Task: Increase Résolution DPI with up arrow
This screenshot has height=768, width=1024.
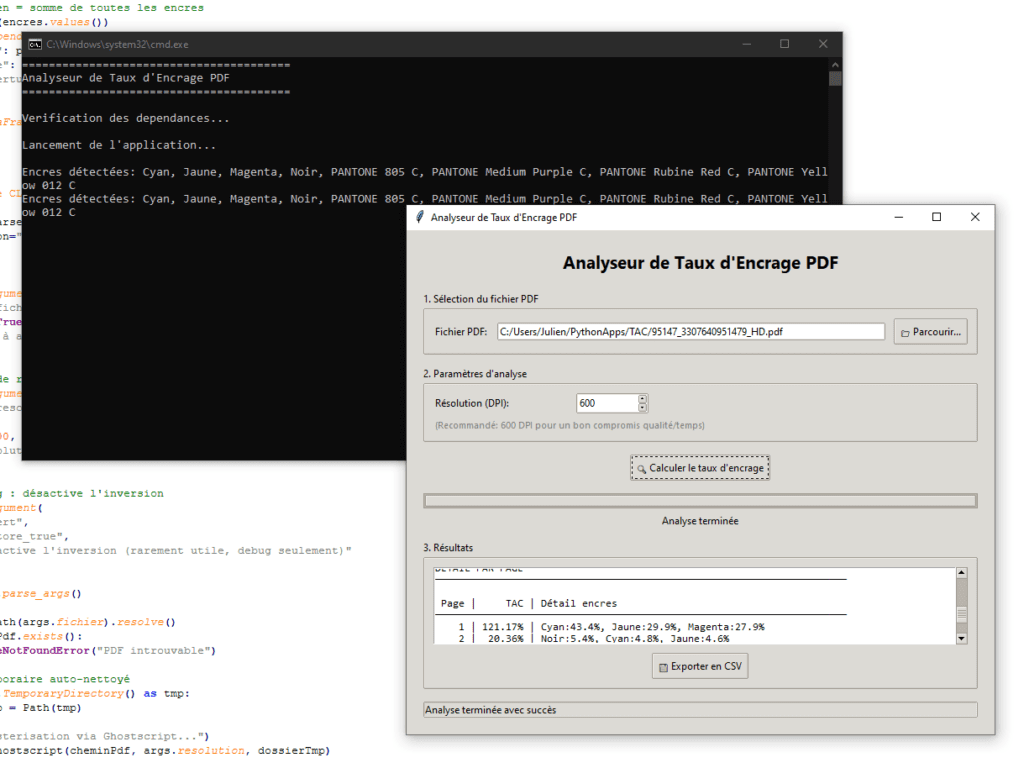Action: coord(643,398)
